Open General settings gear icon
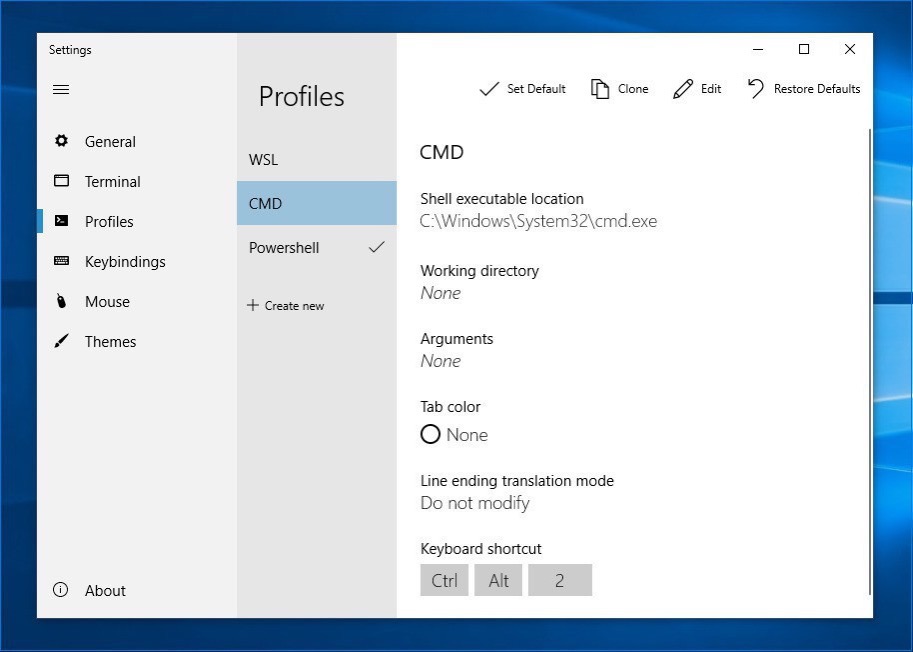The image size is (913, 652). (61, 142)
